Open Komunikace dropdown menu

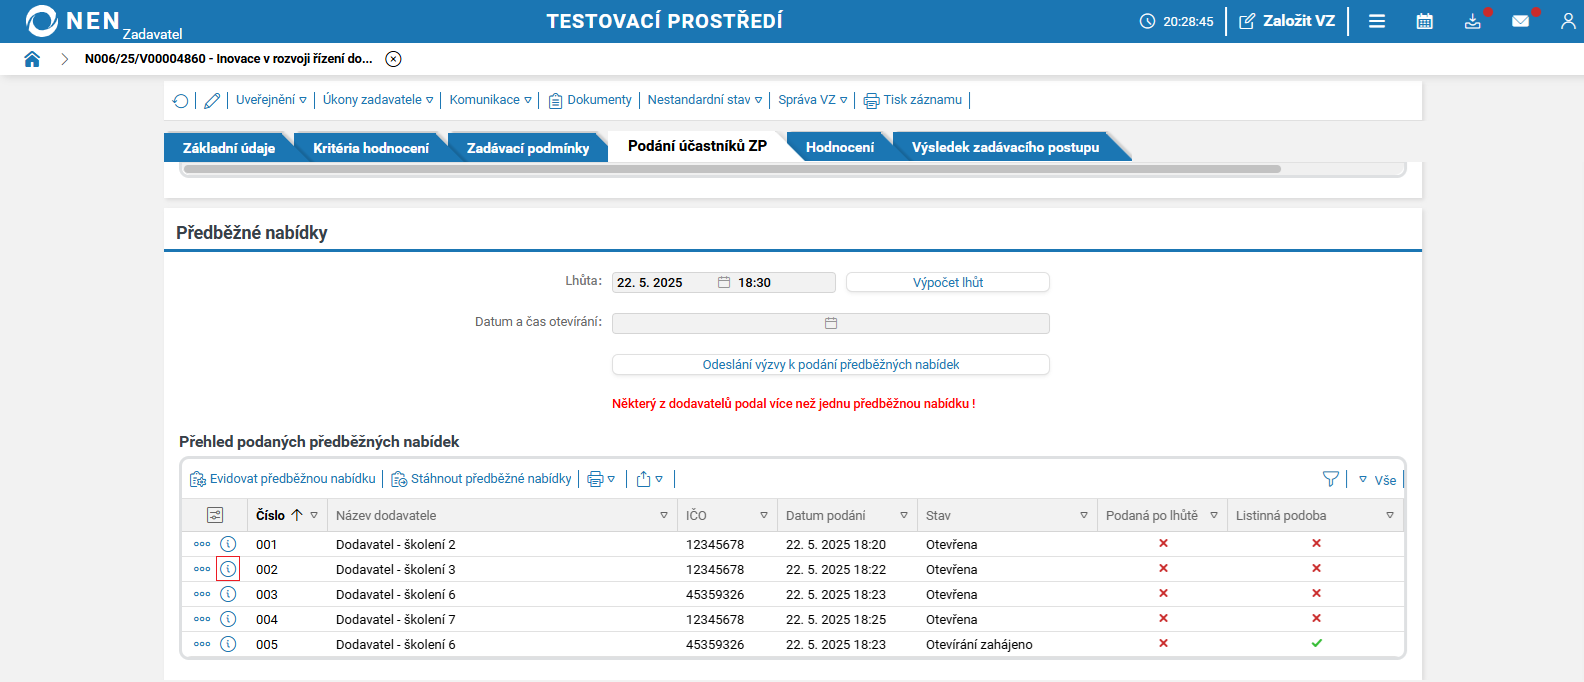click(x=490, y=100)
